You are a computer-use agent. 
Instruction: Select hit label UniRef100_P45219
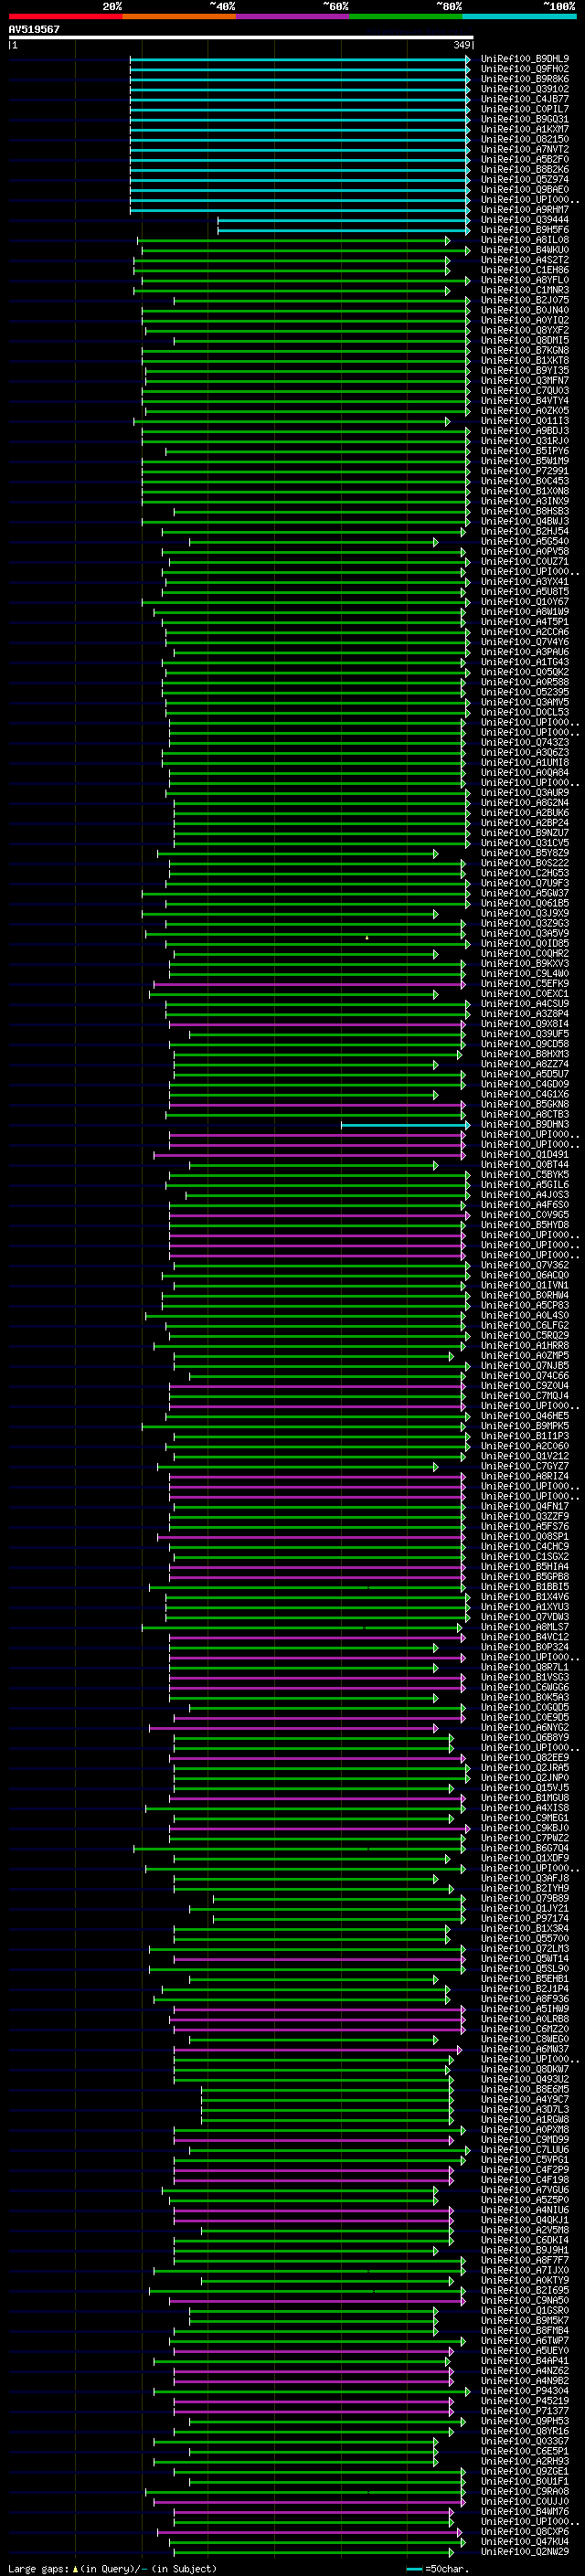(524, 2401)
